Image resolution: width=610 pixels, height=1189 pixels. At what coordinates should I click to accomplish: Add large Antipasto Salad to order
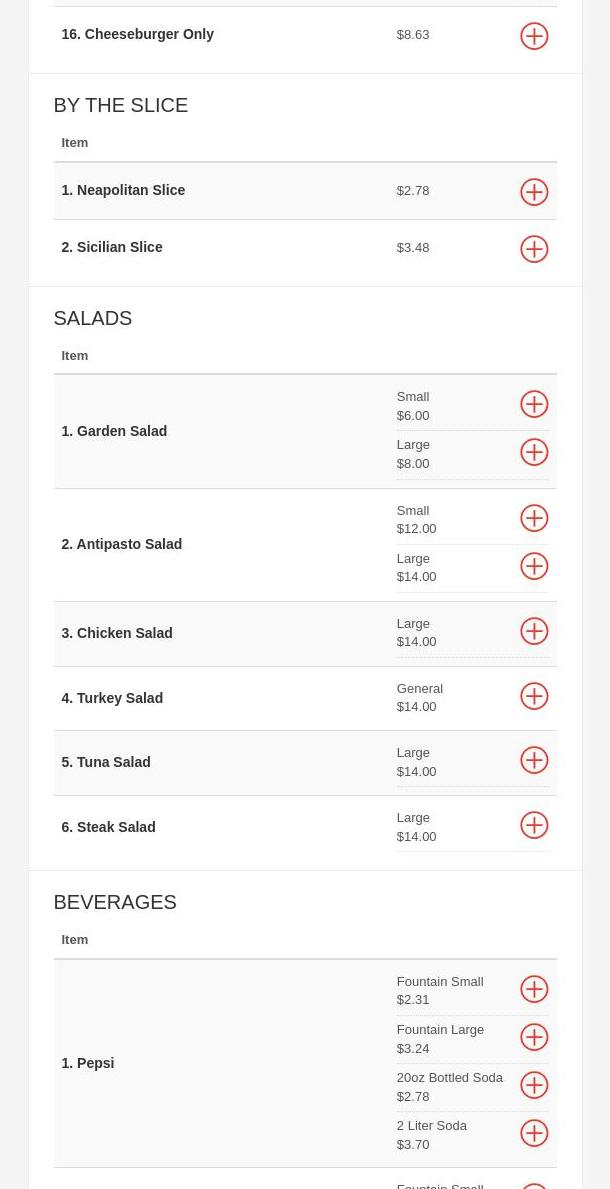pyautogui.click(x=534, y=566)
